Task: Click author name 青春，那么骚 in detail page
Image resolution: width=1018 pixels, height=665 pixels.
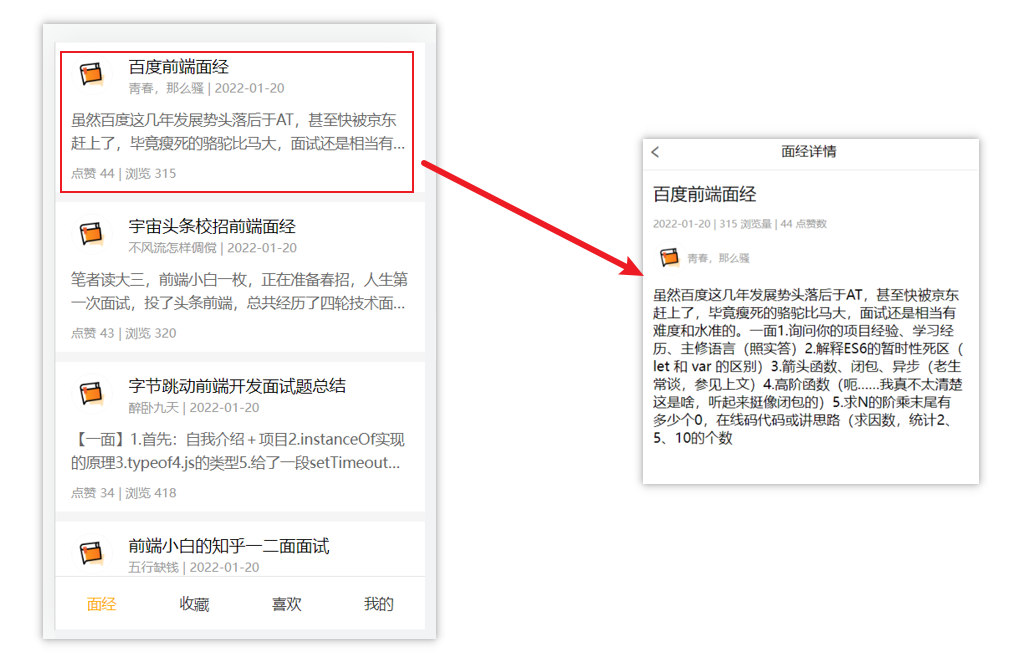Action: pyautogui.click(x=719, y=258)
